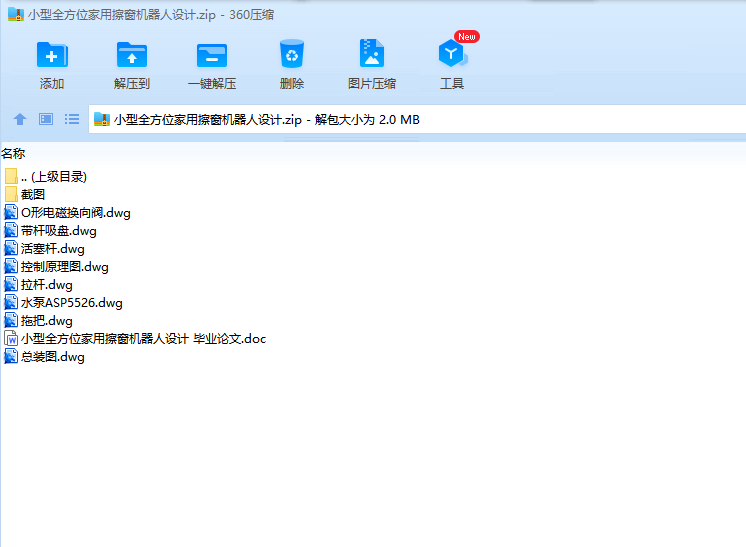Screen dimensions: 746x547
Task: Click the 删除 label text
Action: 292,84
